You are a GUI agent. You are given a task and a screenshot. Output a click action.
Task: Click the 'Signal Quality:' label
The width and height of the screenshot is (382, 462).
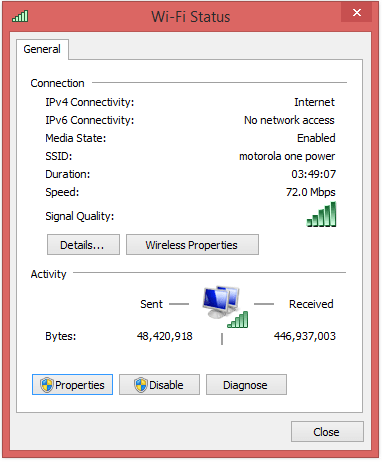point(80,216)
